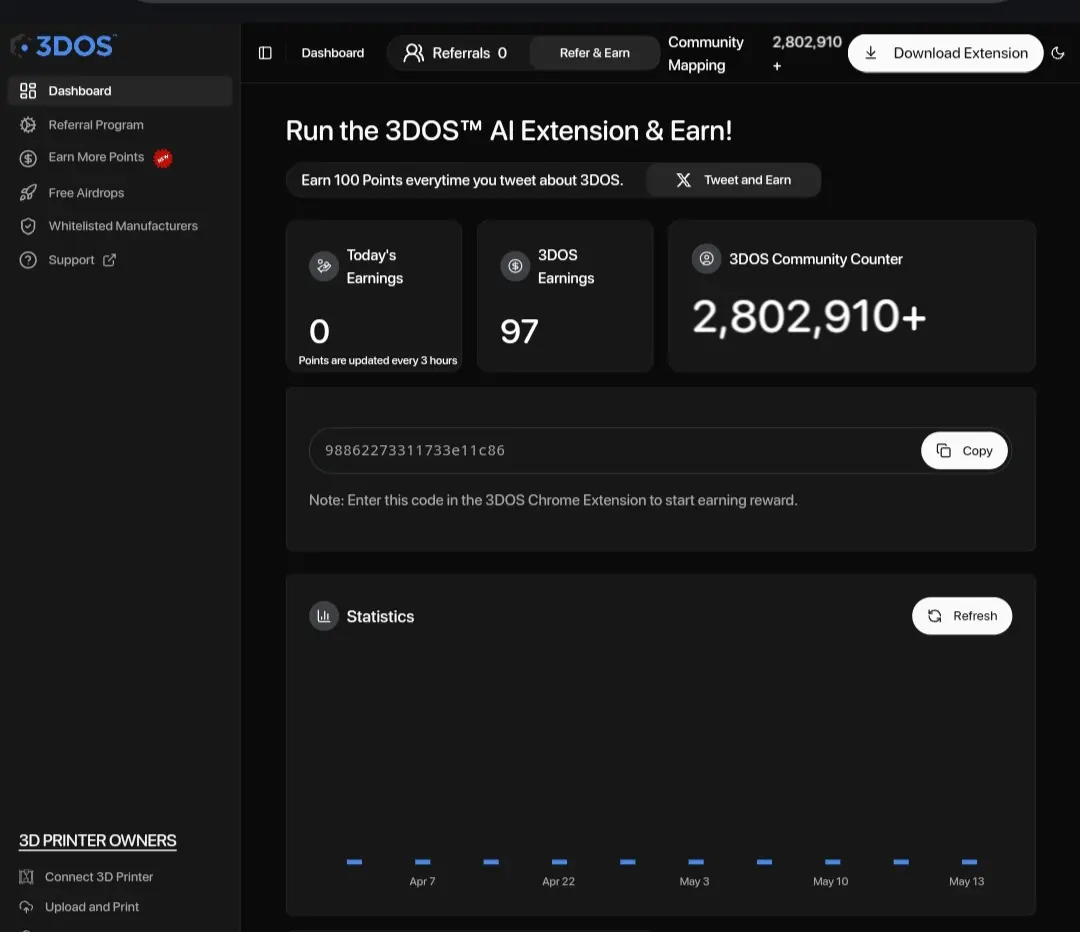Click the refresh arrows icon
Image resolution: width=1080 pixels, height=932 pixels.
click(935, 616)
